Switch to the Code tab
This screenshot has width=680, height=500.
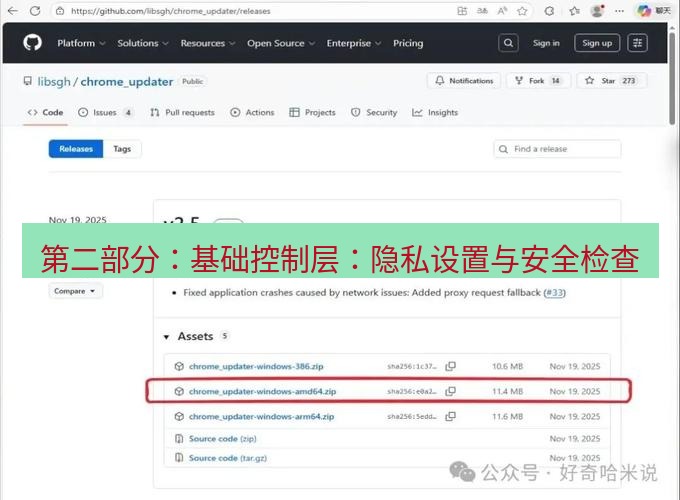45,113
